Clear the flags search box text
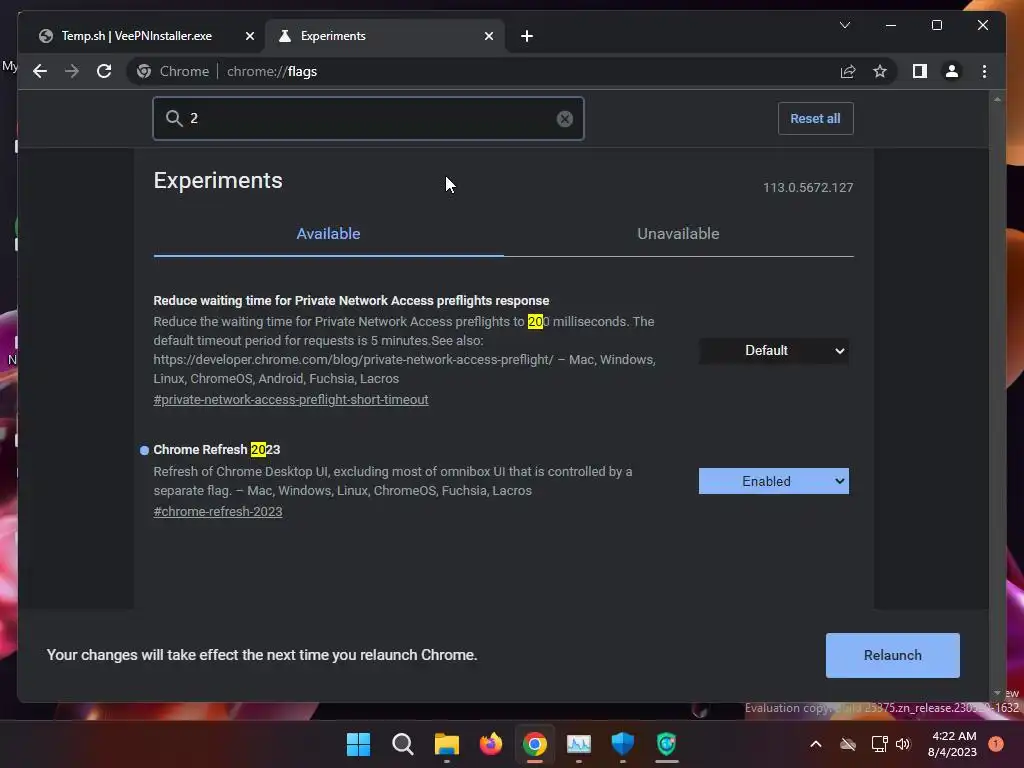 point(564,119)
